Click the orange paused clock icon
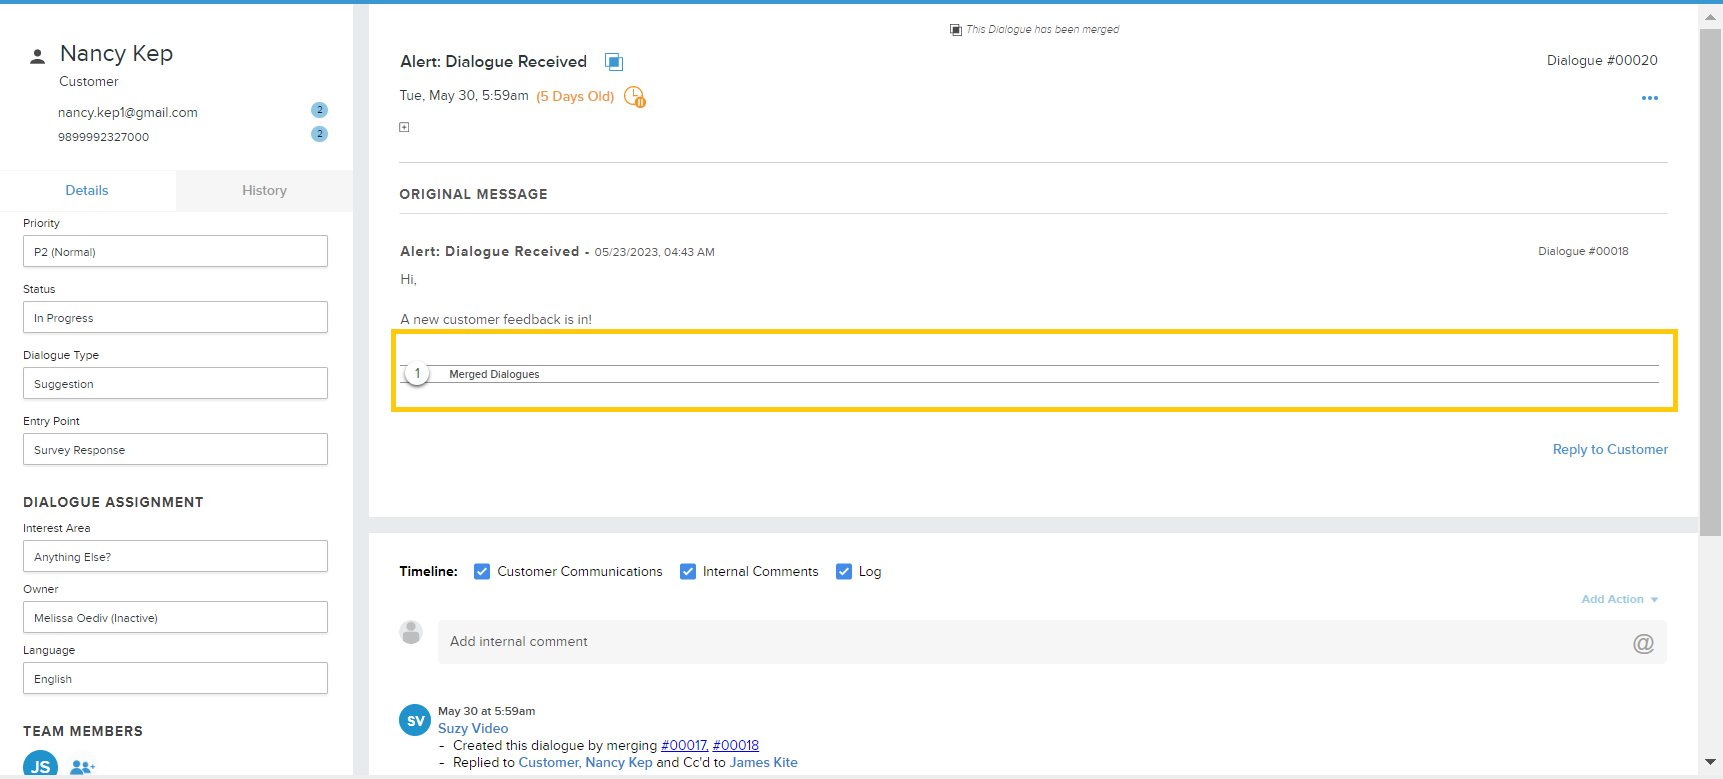The width and height of the screenshot is (1723, 779). tap(634, 97)
